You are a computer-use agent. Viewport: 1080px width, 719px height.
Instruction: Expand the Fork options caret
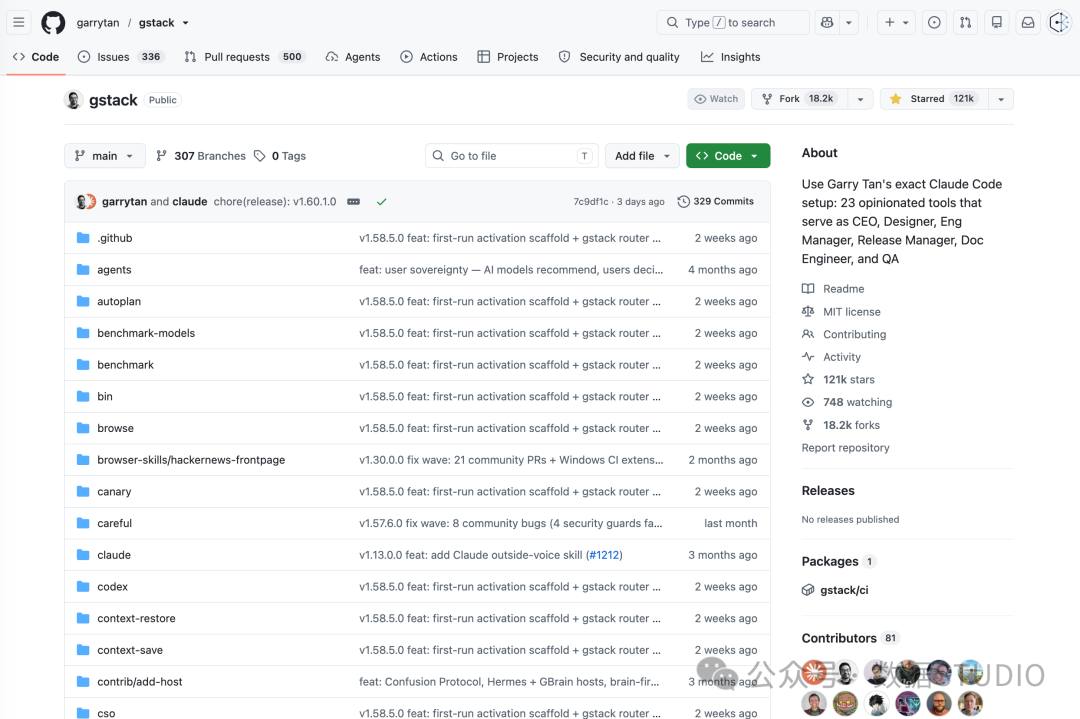pyautogui.click(x=860, y=99)
